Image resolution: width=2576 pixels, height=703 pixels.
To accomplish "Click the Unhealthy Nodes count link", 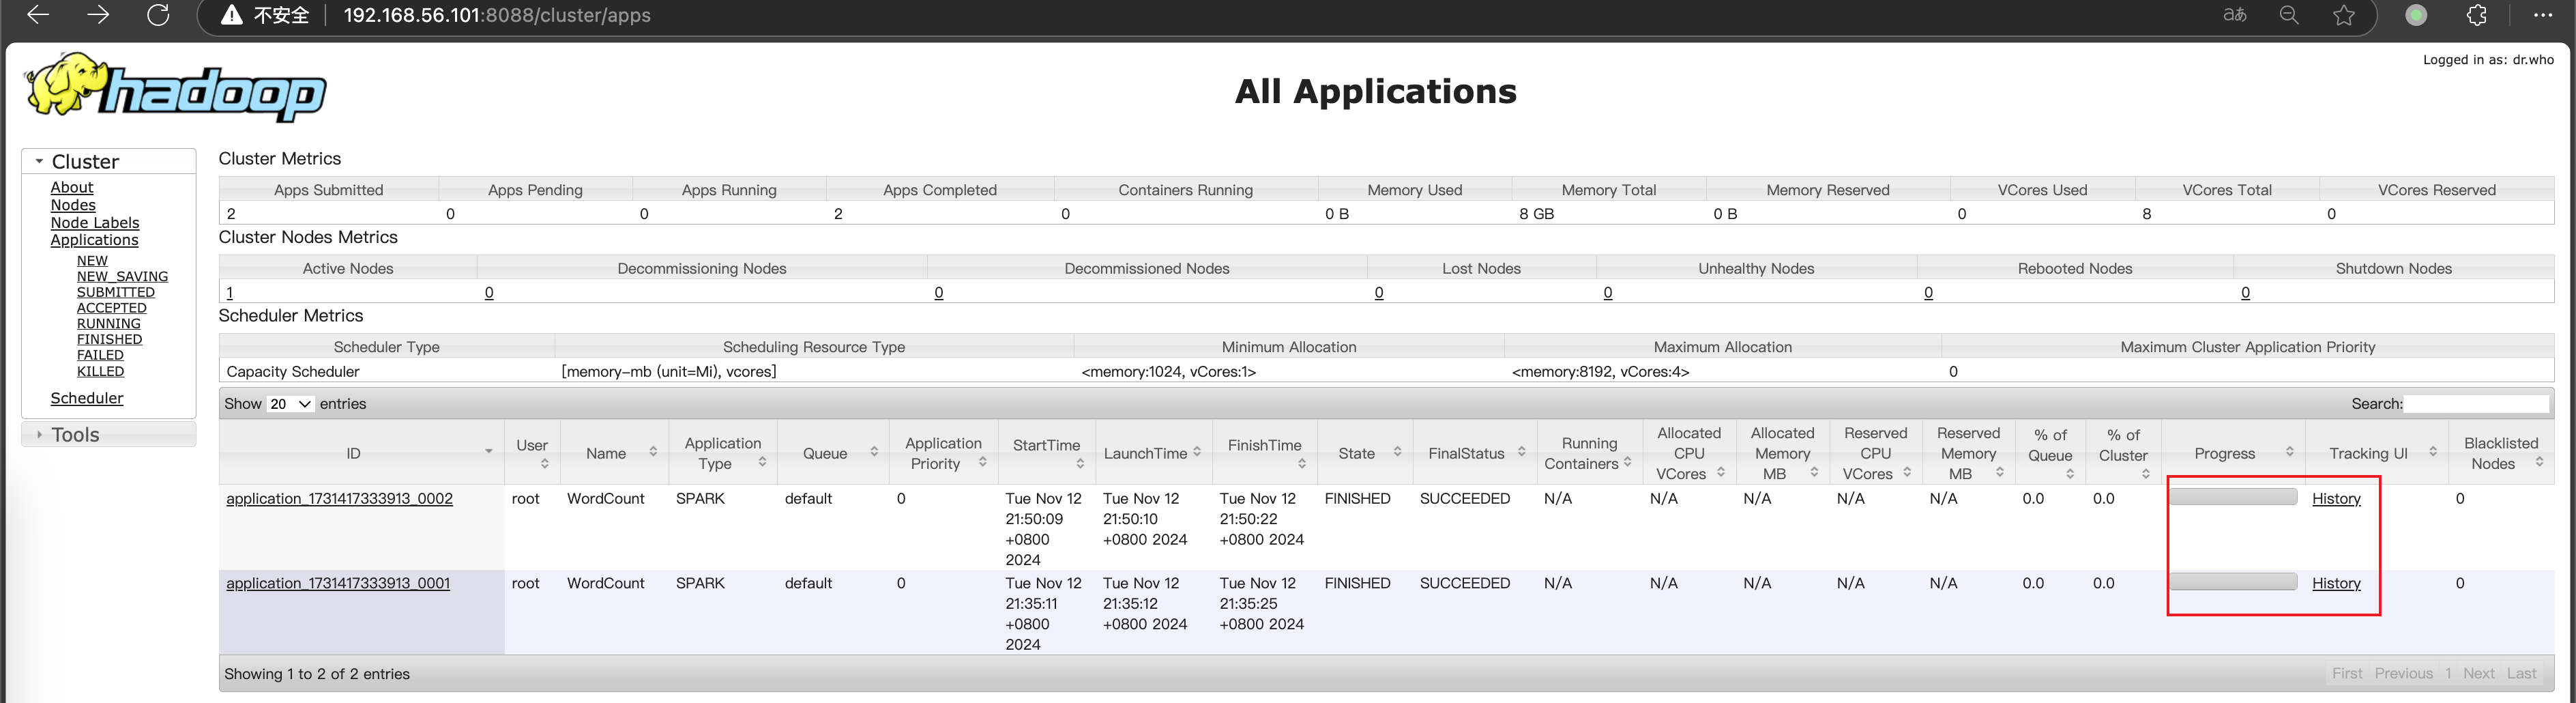I will pyautogui.click(x=1608, y=293).
